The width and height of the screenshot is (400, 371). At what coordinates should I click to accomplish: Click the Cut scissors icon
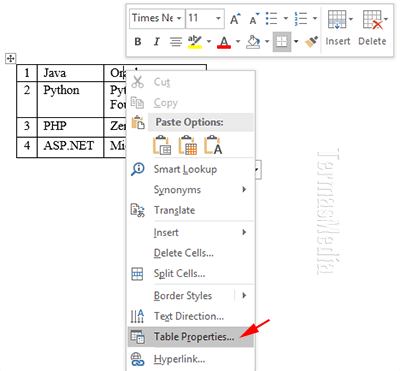[x=137, y=82]
